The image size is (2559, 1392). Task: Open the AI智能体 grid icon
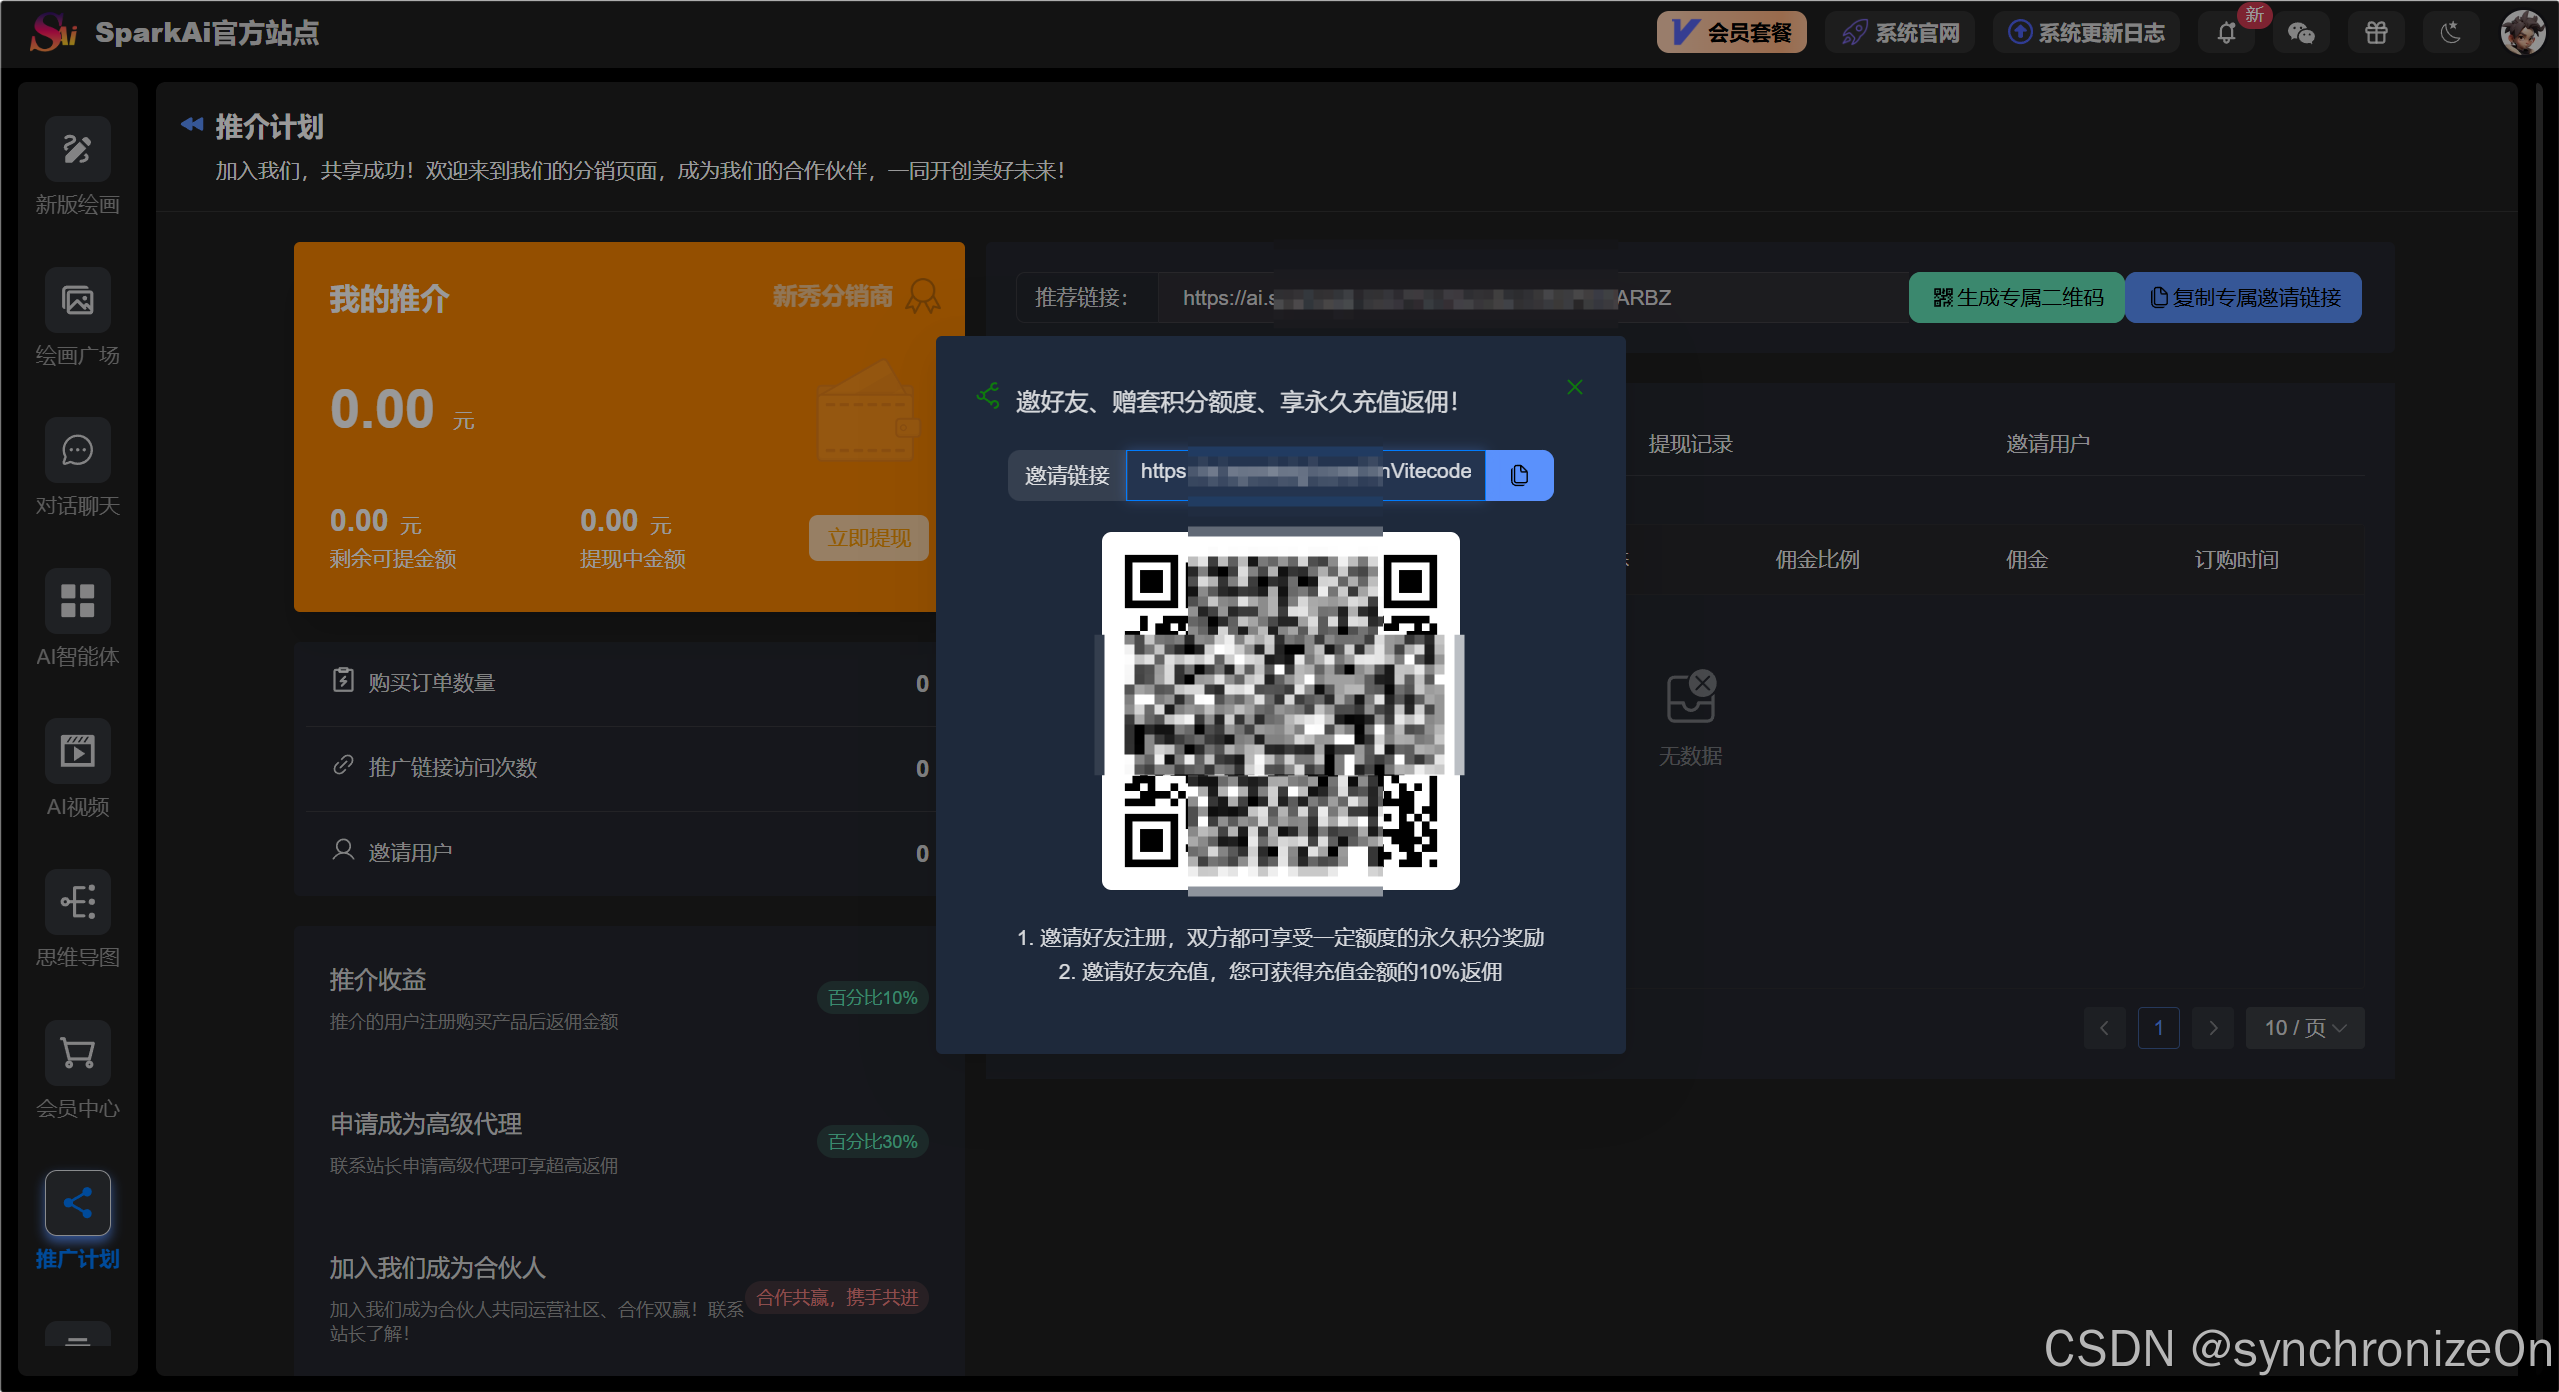77,601
